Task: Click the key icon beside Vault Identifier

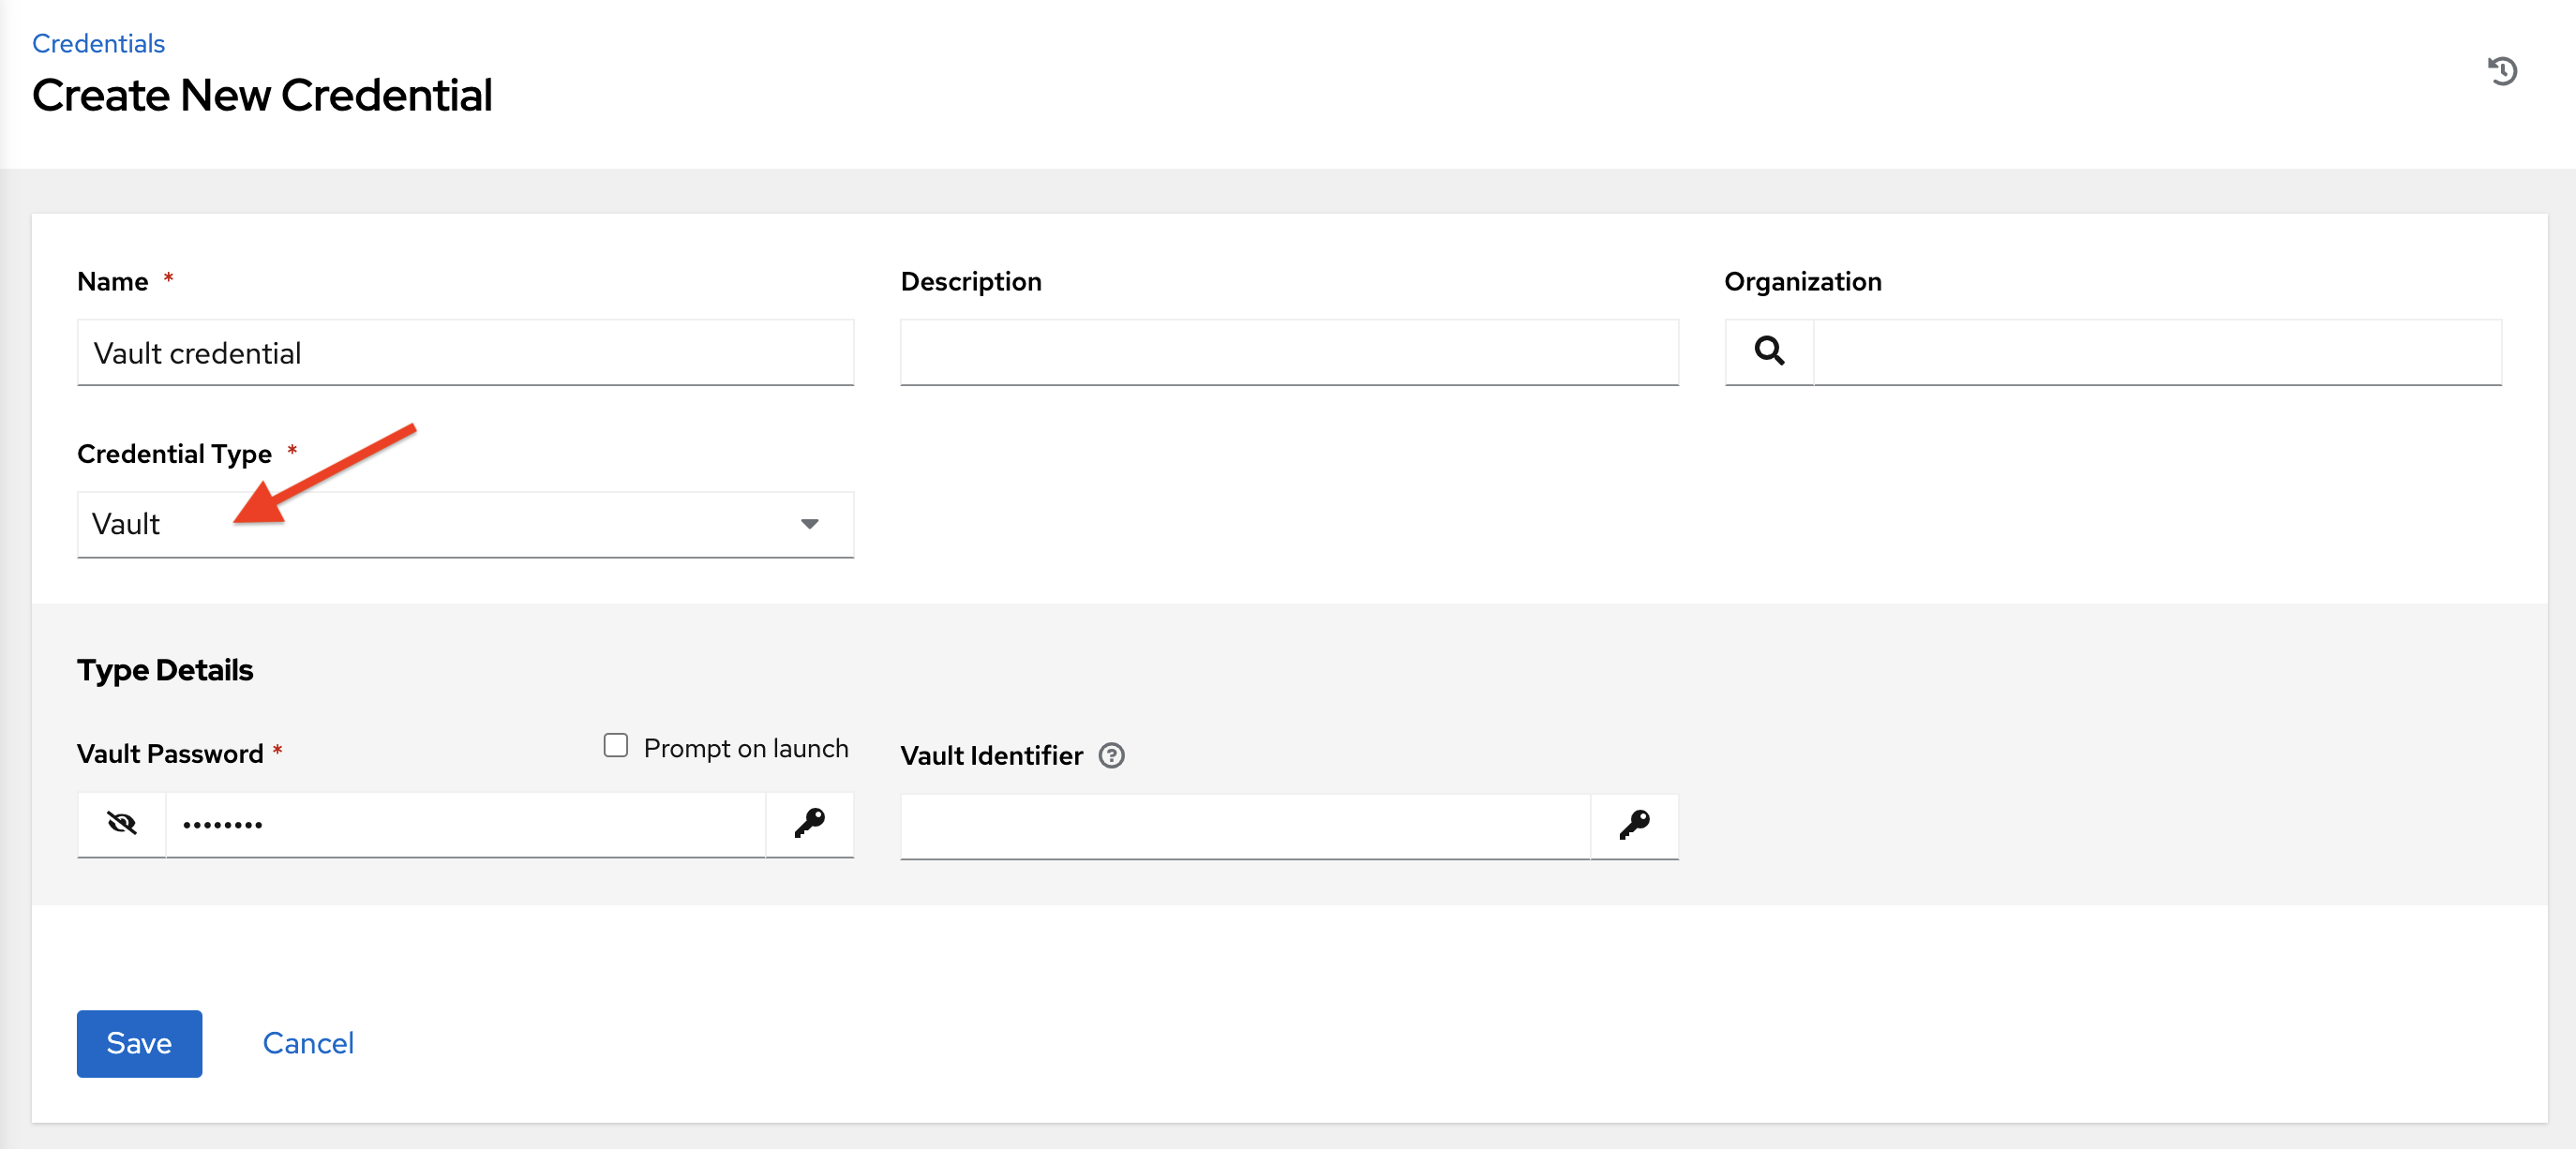Action: coord(1634,826)
